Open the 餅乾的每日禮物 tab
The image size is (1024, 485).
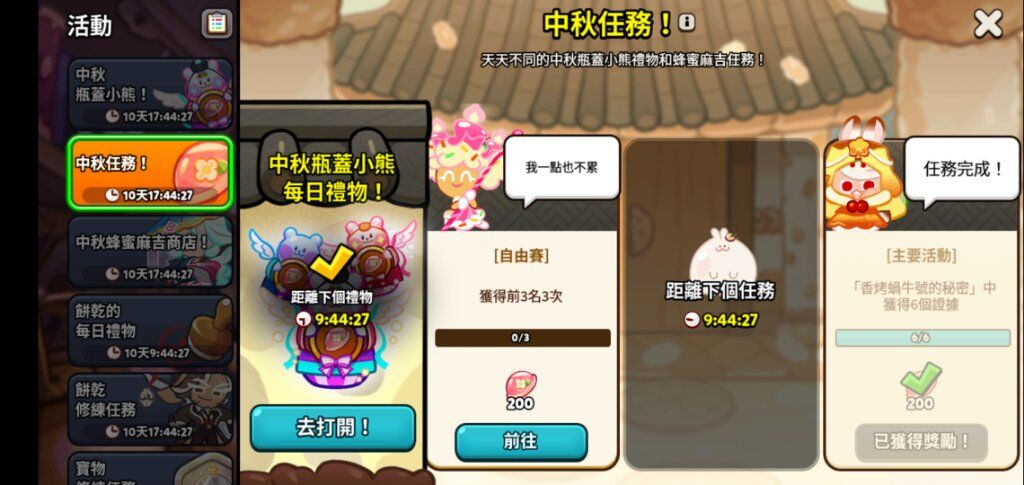[150, 331]
